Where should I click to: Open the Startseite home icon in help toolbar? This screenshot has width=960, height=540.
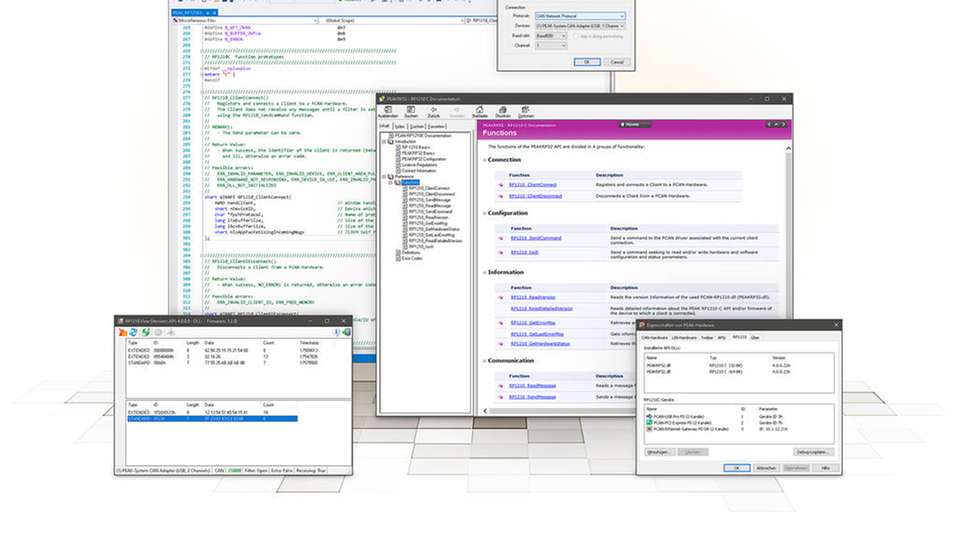tap(479, 110)
